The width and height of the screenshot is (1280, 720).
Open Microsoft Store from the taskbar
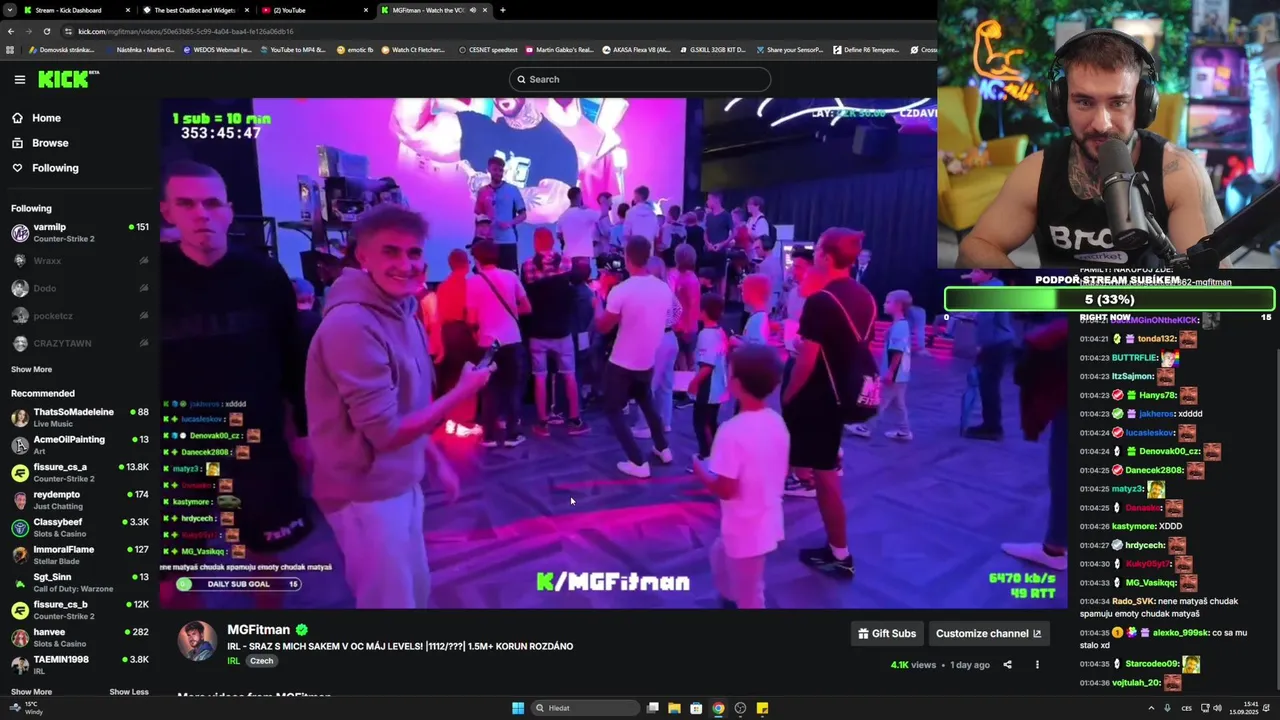696,708
